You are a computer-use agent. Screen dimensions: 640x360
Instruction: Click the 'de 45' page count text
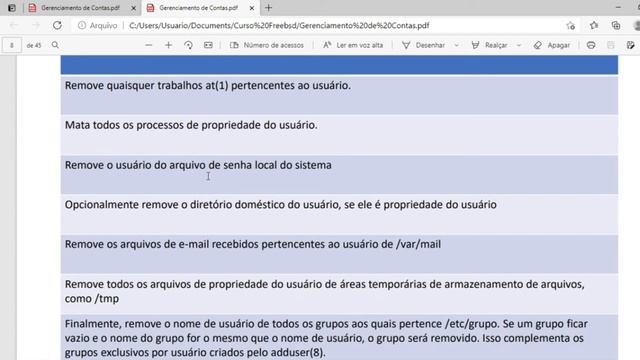pyautogui.click(x=34, y=45)
